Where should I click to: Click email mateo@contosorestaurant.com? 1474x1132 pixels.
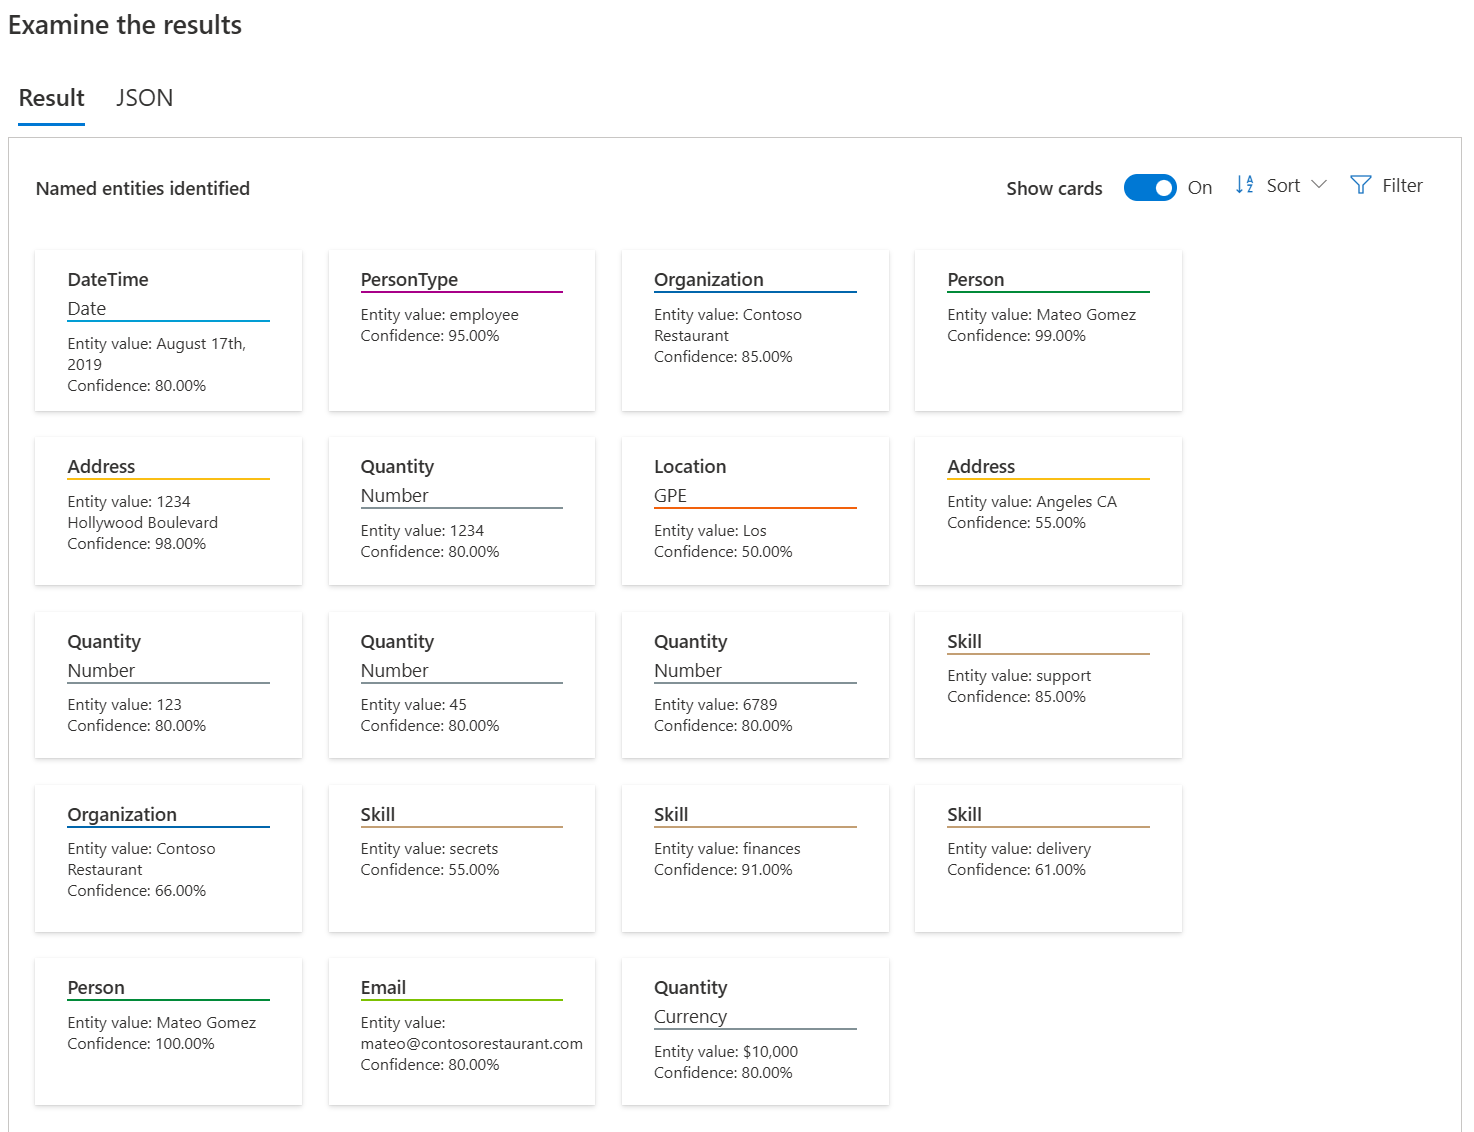coord(472,1044)
